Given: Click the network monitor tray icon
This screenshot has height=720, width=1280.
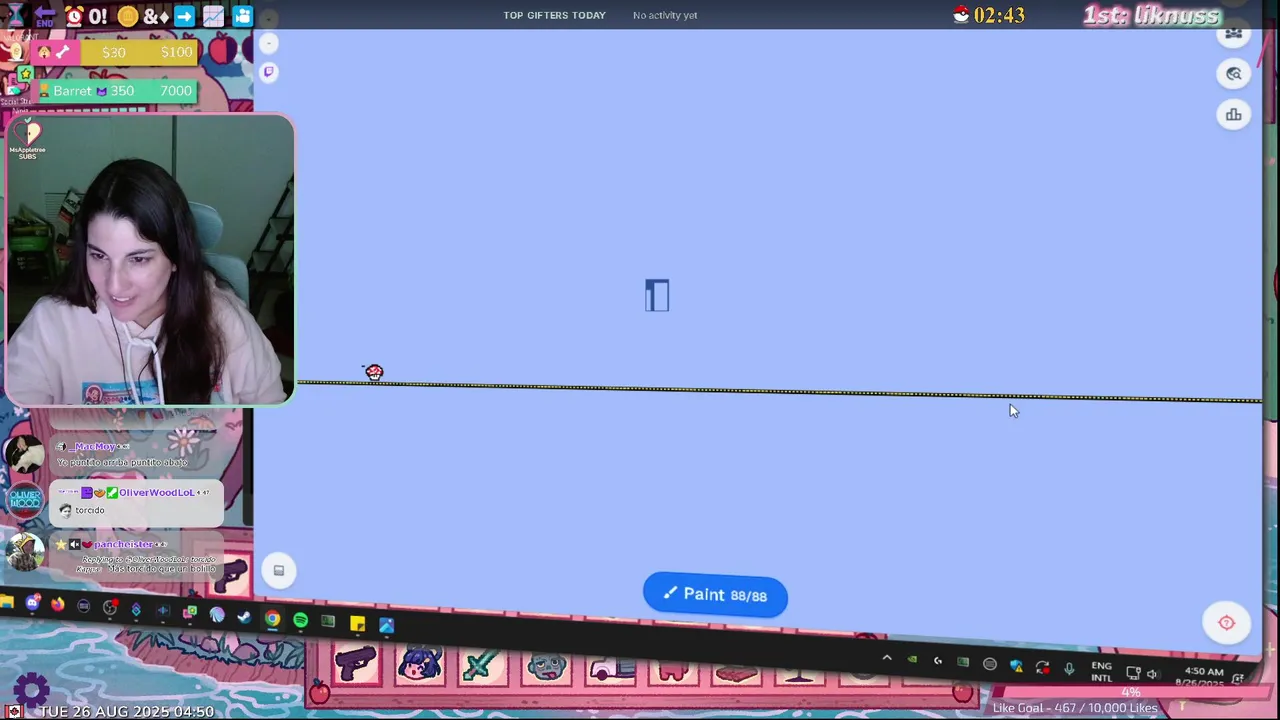Looking at the screenshot, I should click(1133, 673).
